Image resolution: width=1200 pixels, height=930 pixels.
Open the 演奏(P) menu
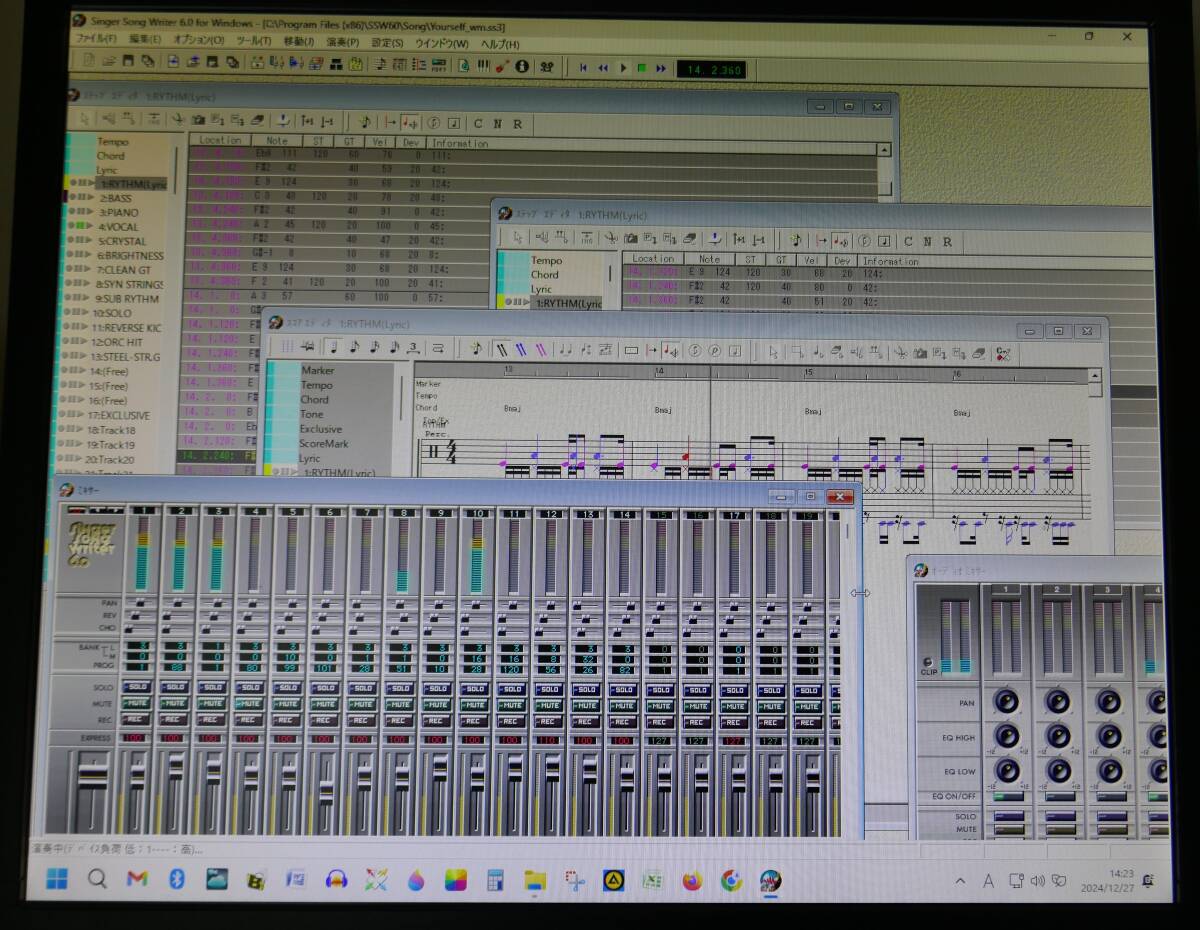(x=343, y=42)
